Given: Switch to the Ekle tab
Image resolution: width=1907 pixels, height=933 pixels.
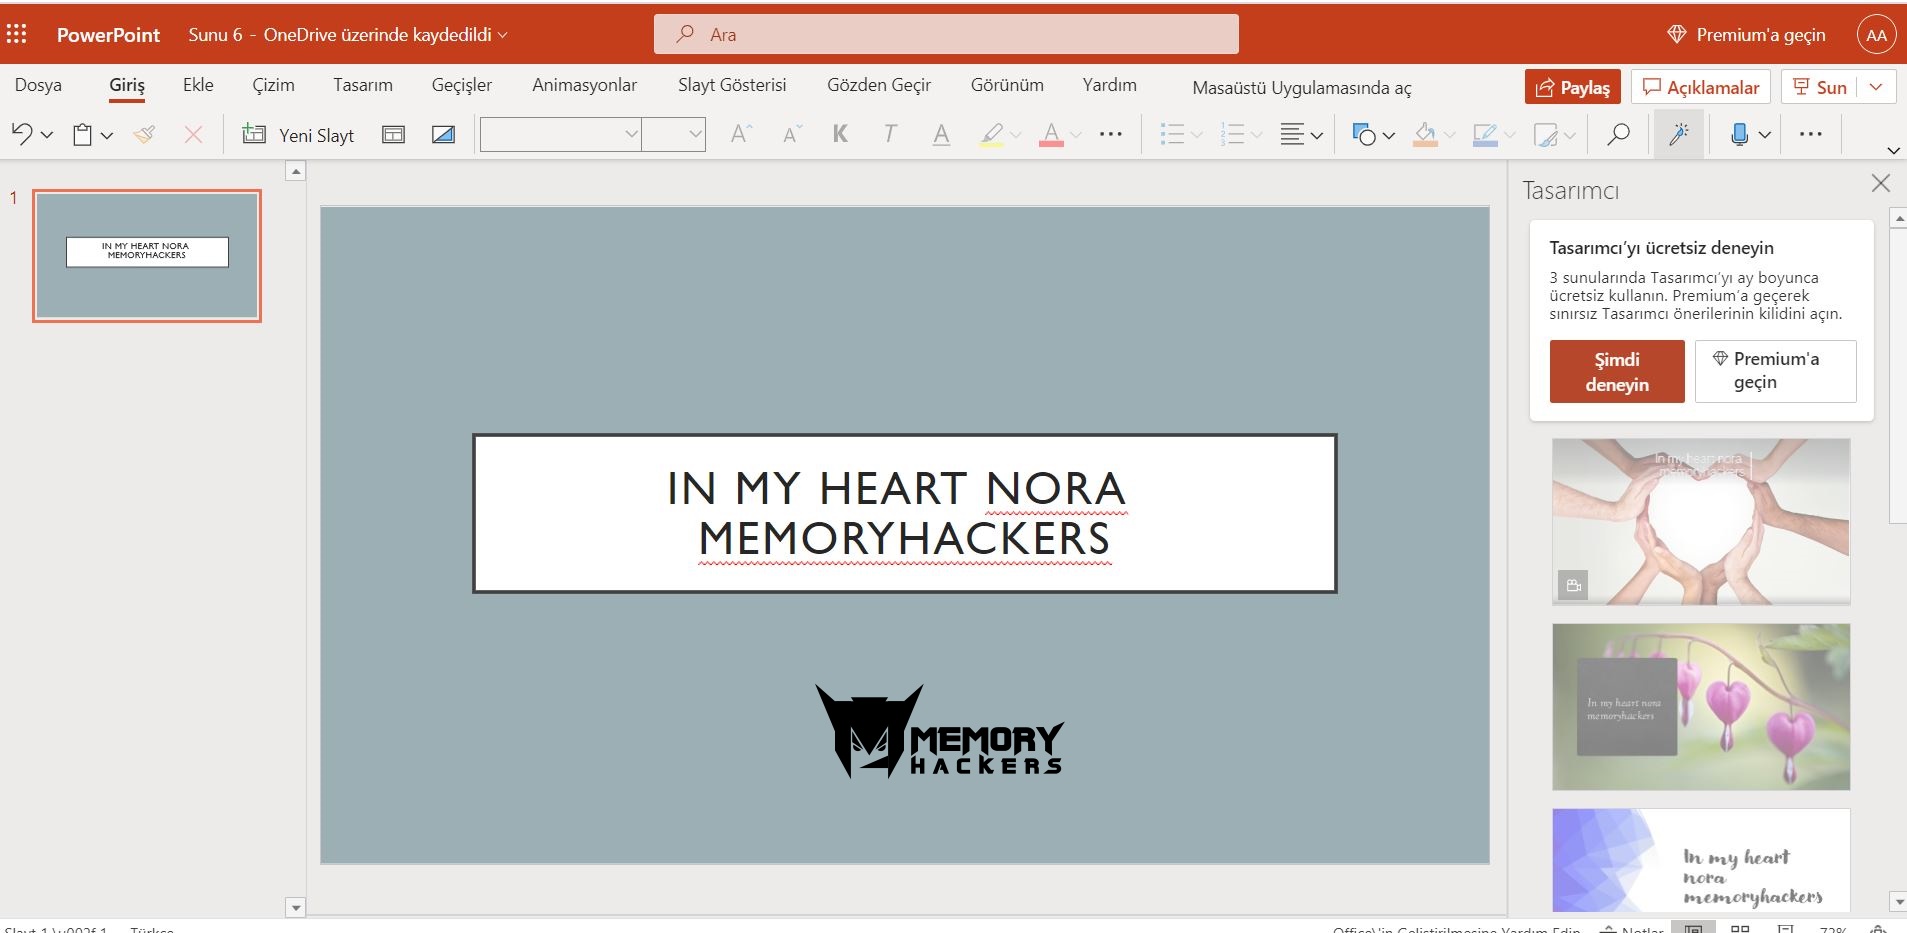Looking at the screenshot, I should point(198,85).
